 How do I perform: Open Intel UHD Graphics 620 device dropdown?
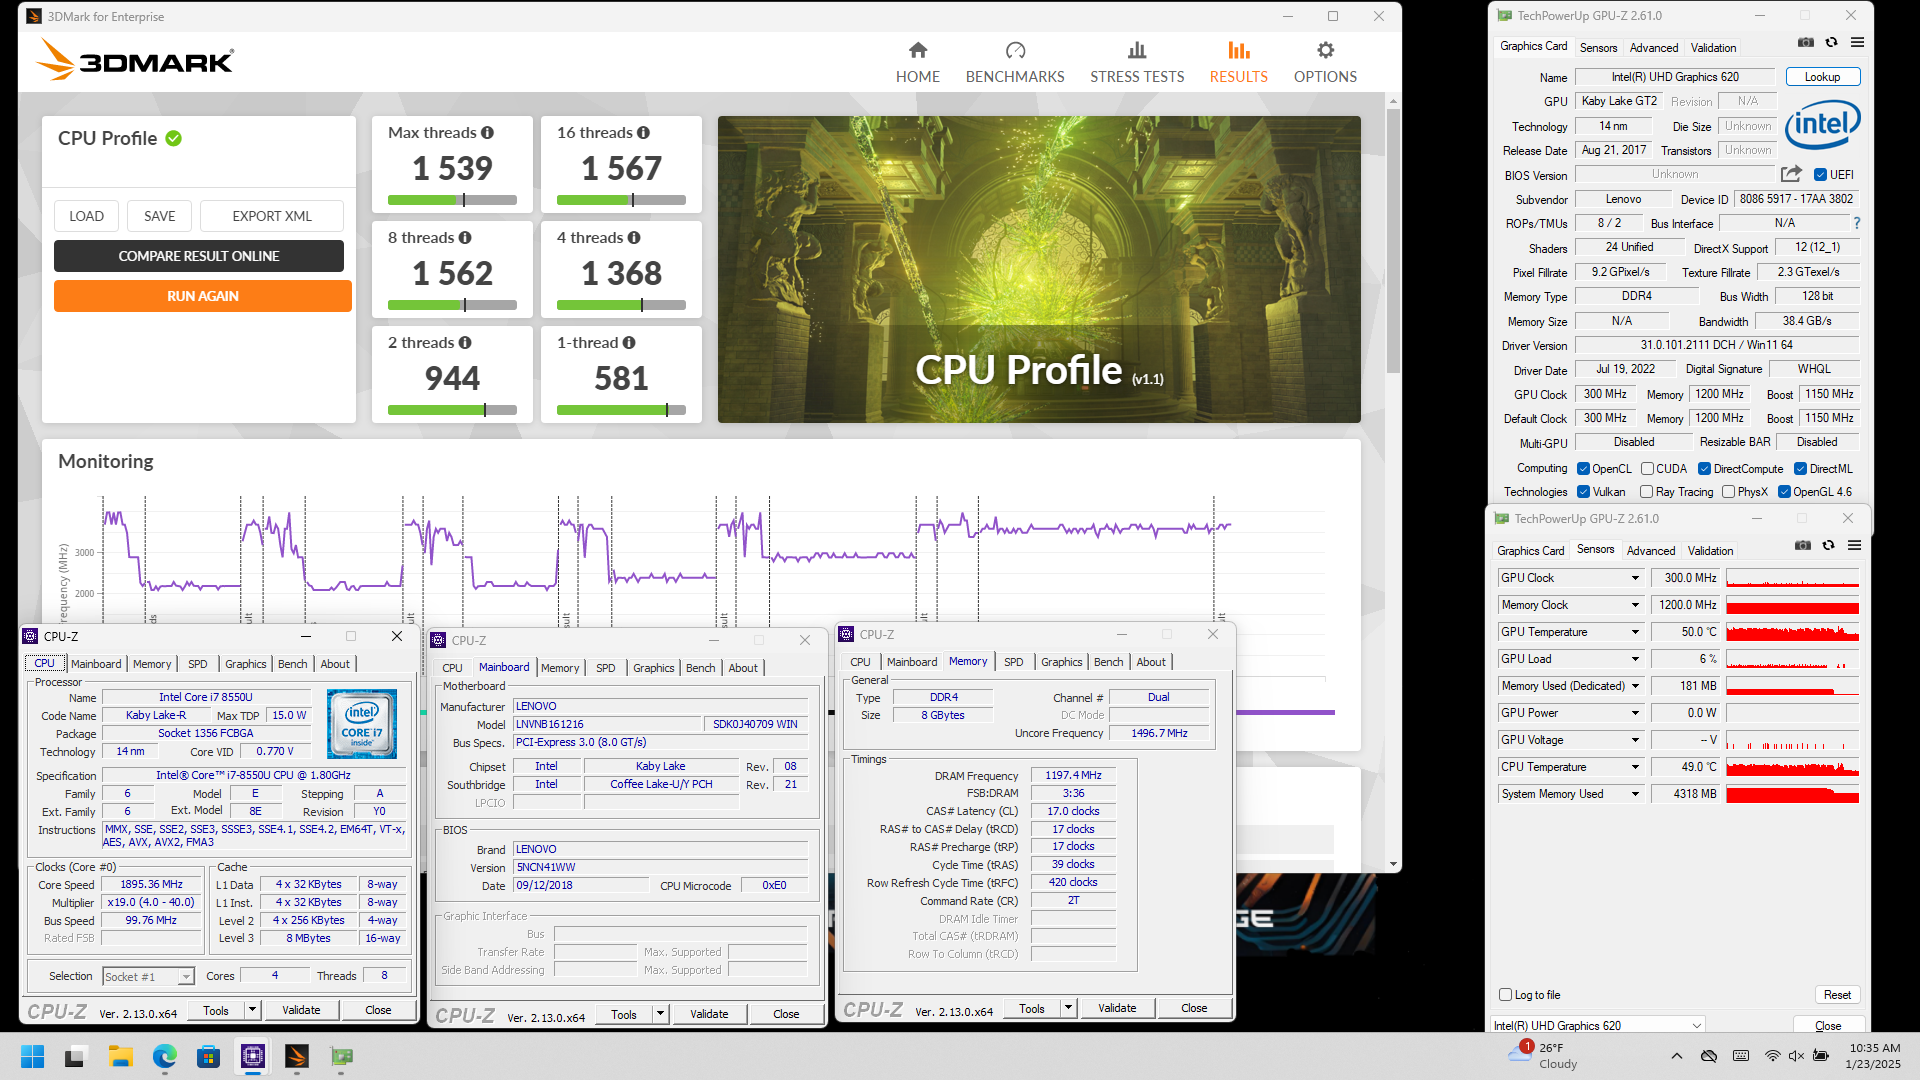point(1597,1025)
